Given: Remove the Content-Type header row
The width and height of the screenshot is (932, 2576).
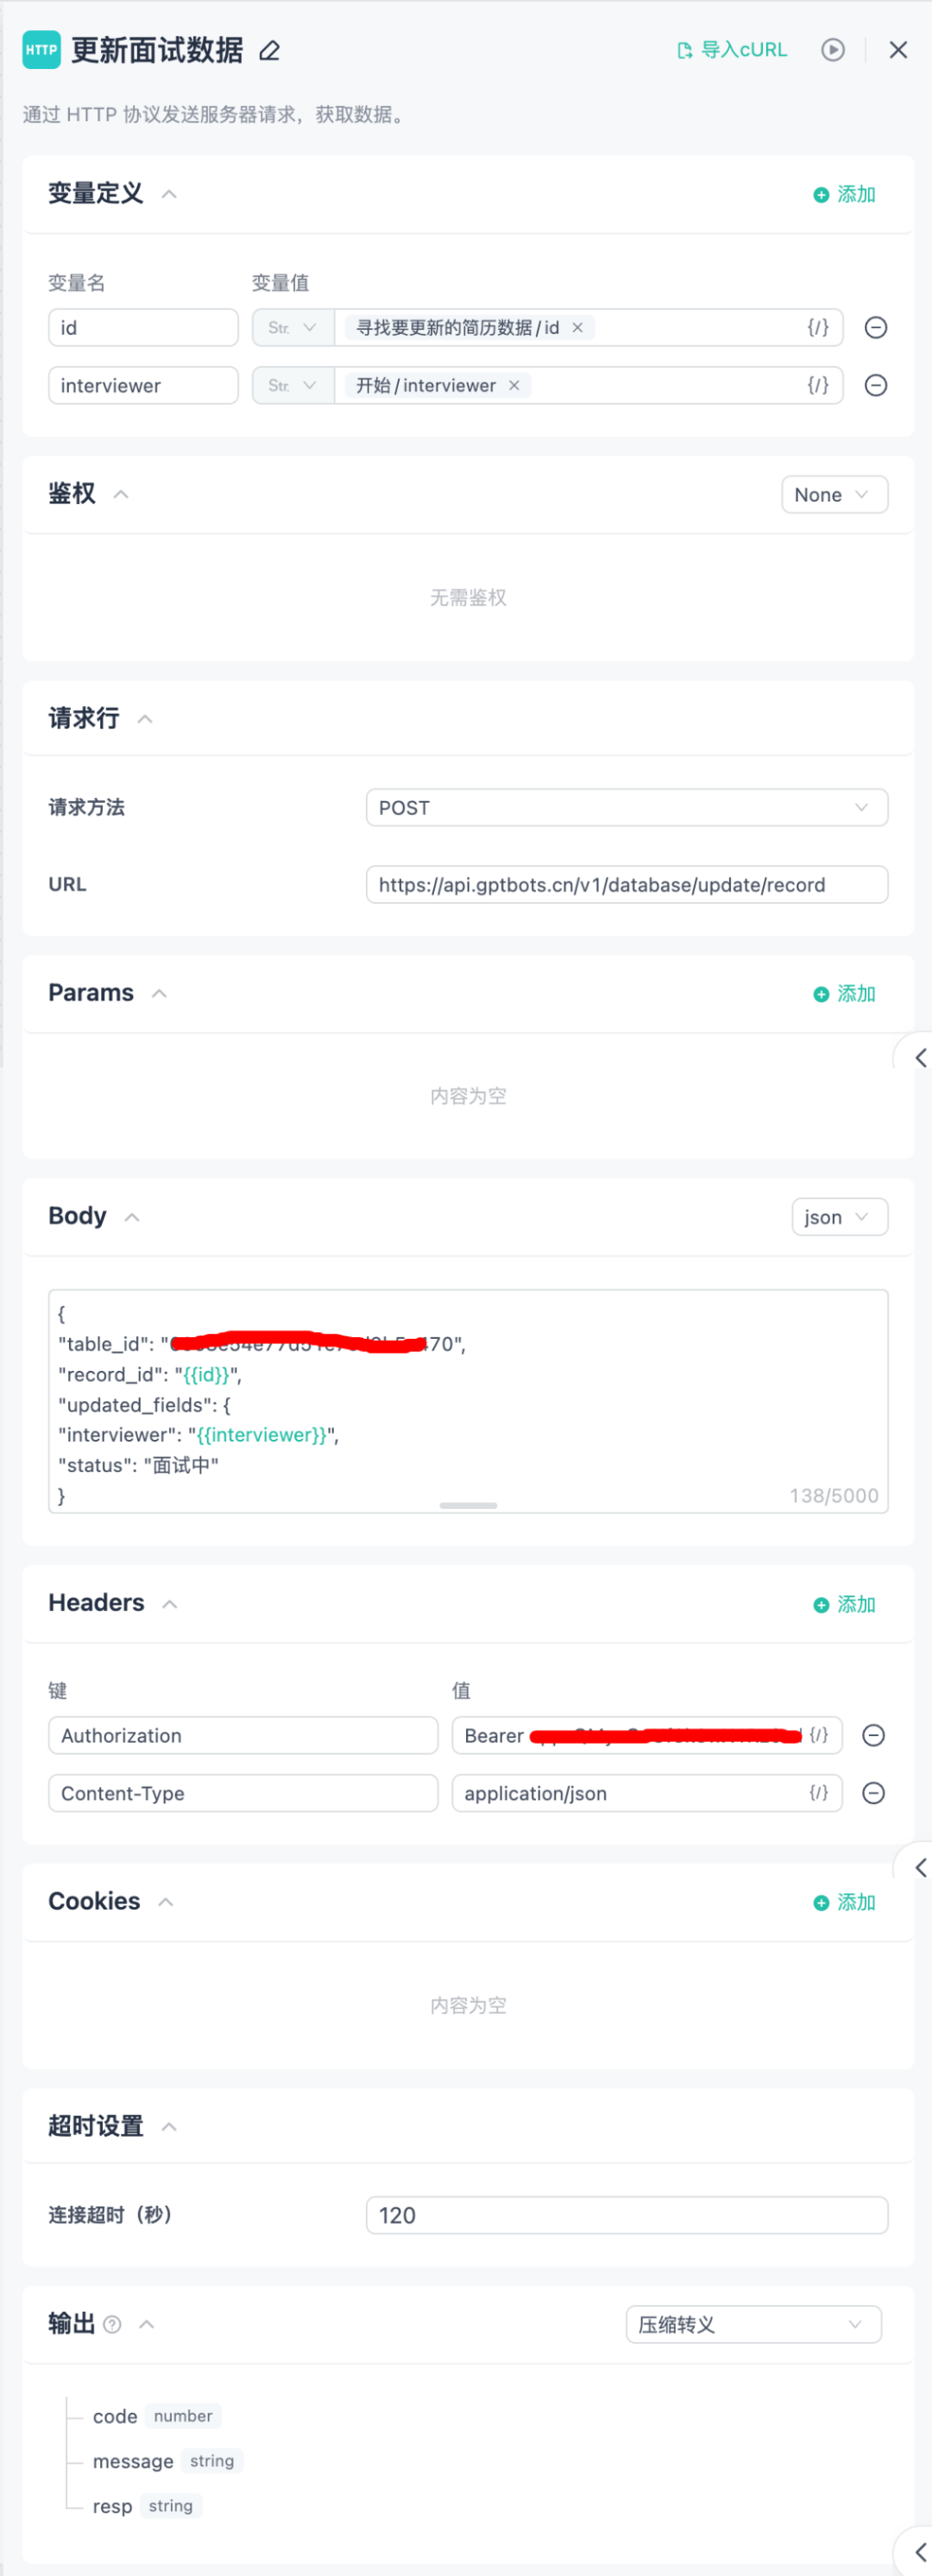Looking at the screenshot, I should (x=873, y=1793).
